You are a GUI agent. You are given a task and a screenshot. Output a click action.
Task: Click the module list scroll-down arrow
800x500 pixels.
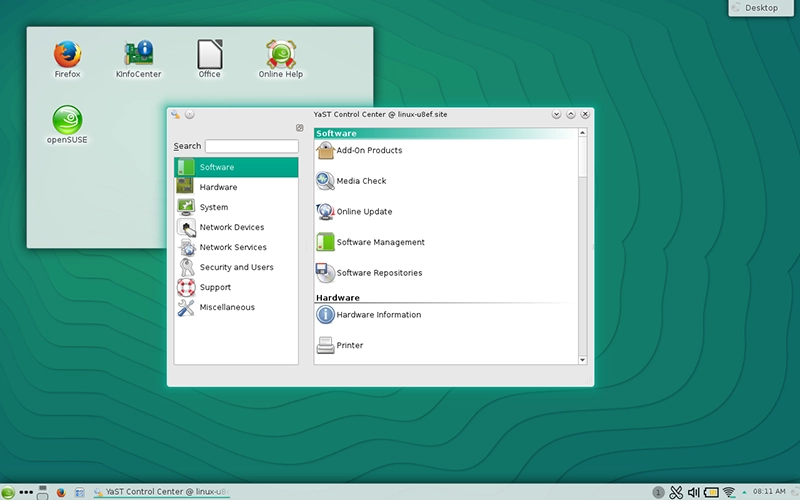click(583, 360)
